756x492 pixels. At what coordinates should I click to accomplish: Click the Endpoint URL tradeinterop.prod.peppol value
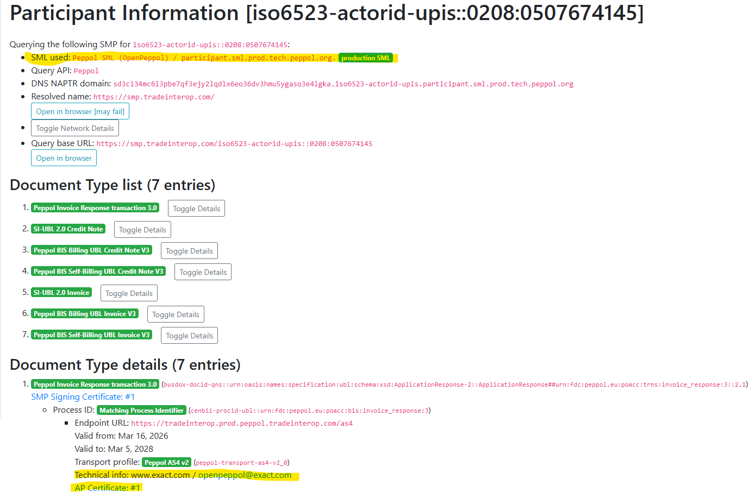242,424
